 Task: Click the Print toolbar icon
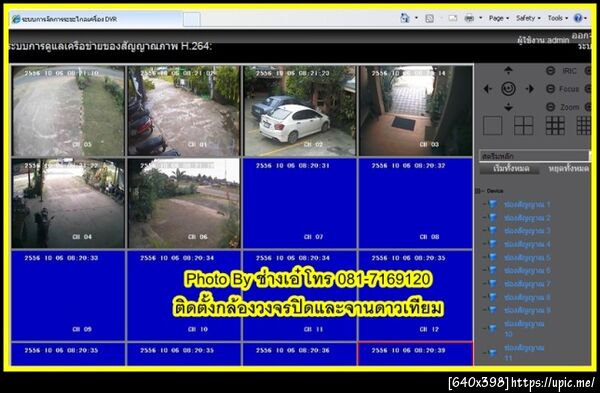[469, 18]
